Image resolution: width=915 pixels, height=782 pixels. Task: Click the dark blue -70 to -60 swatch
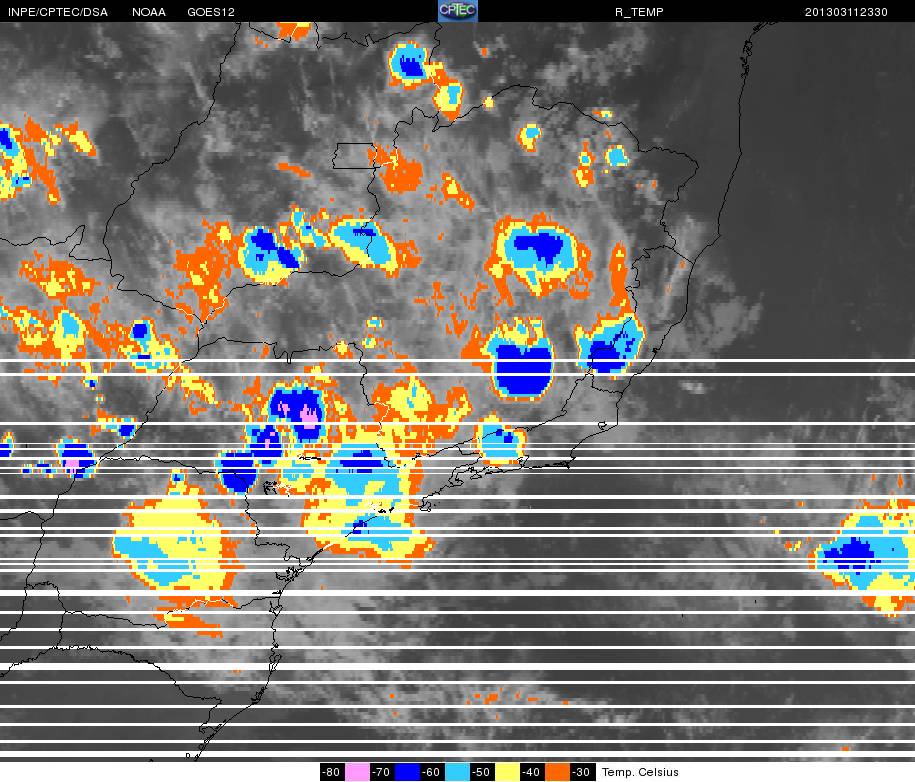(407, 772)
